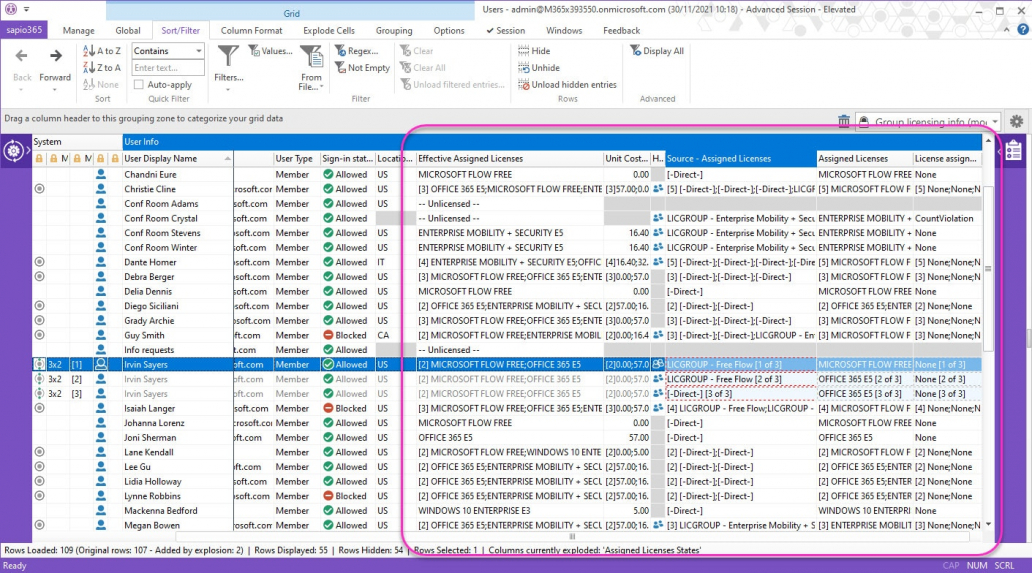This screenshot has height=573, width=1032.
Task: Click the Unit Cost column header
Action: pos(627,159)
